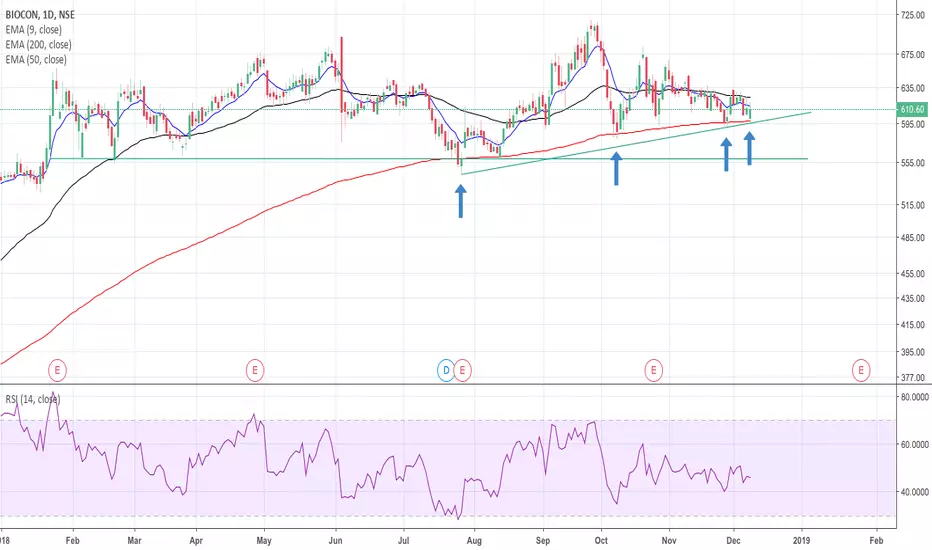Viewport: 932px width, 550px height.
Task: Click the 455.00 price axis label
Action: [912, 274]
